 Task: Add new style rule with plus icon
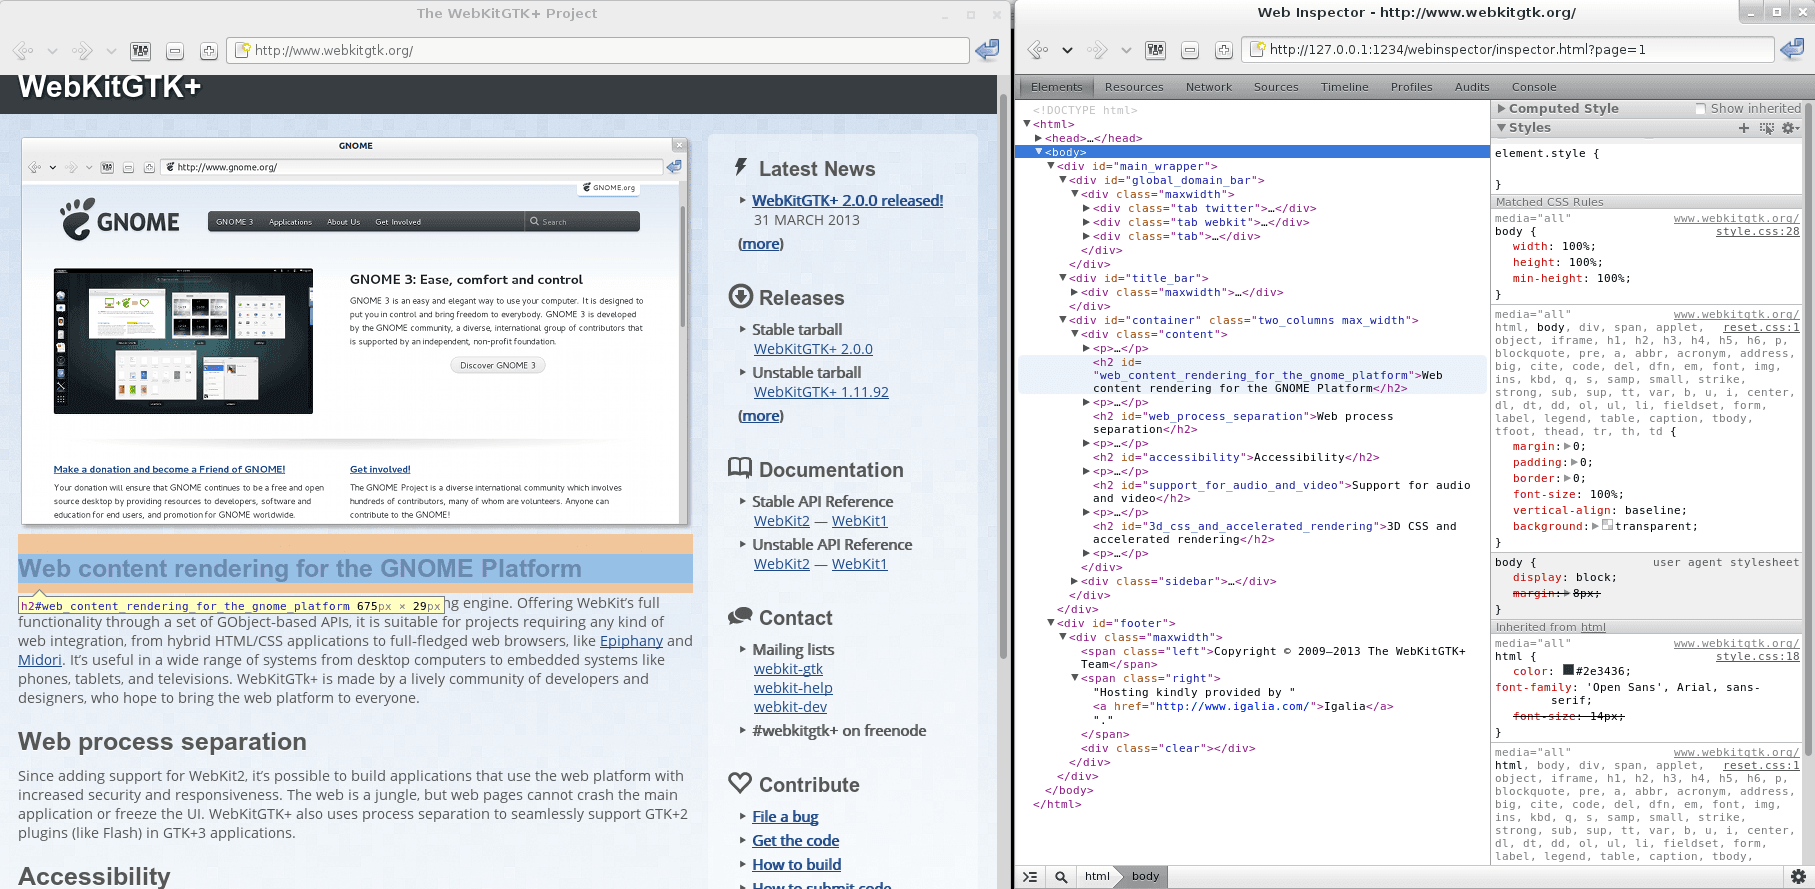[1744, 128]
